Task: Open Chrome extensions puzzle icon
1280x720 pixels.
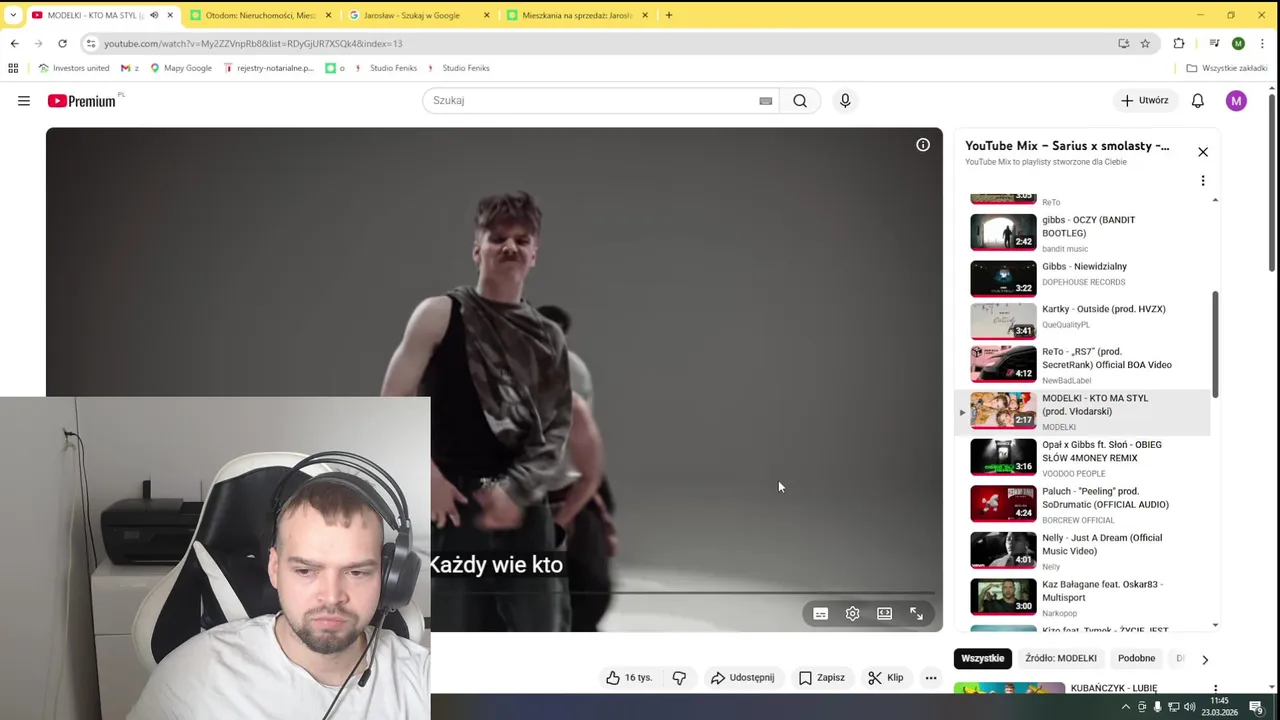Action: (x=1179, y=44)
